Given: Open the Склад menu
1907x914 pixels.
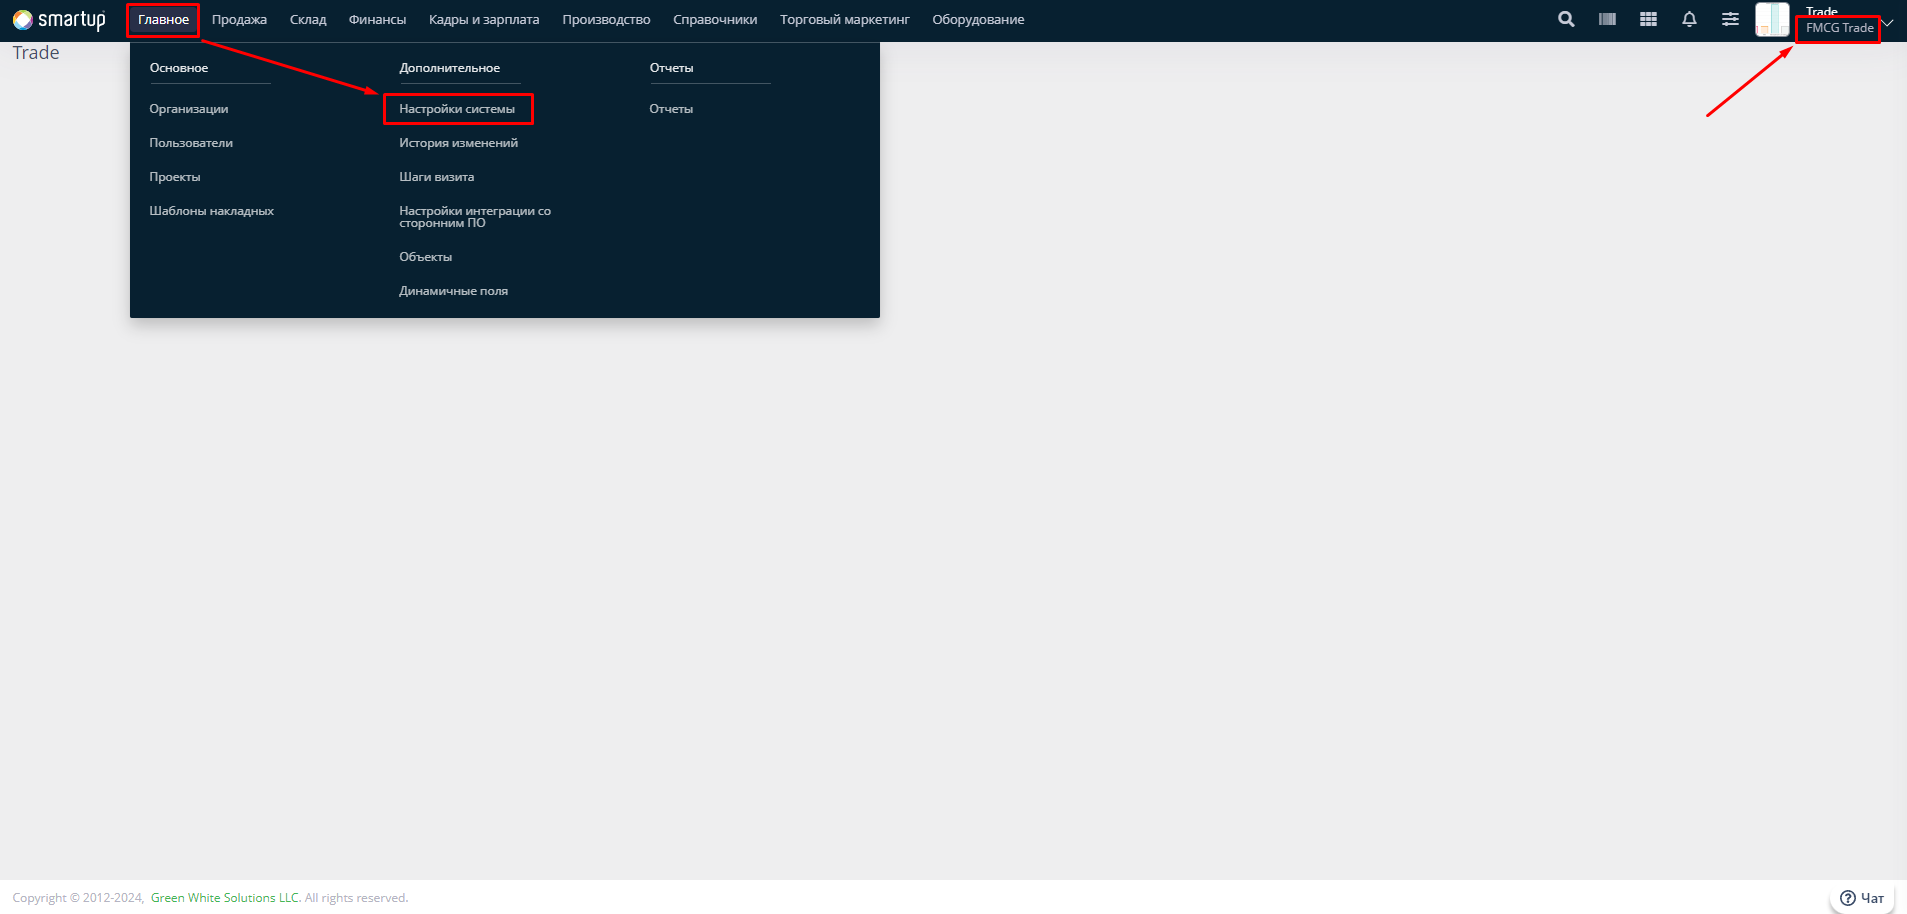Looking at the screenshot, I should 308,20.
